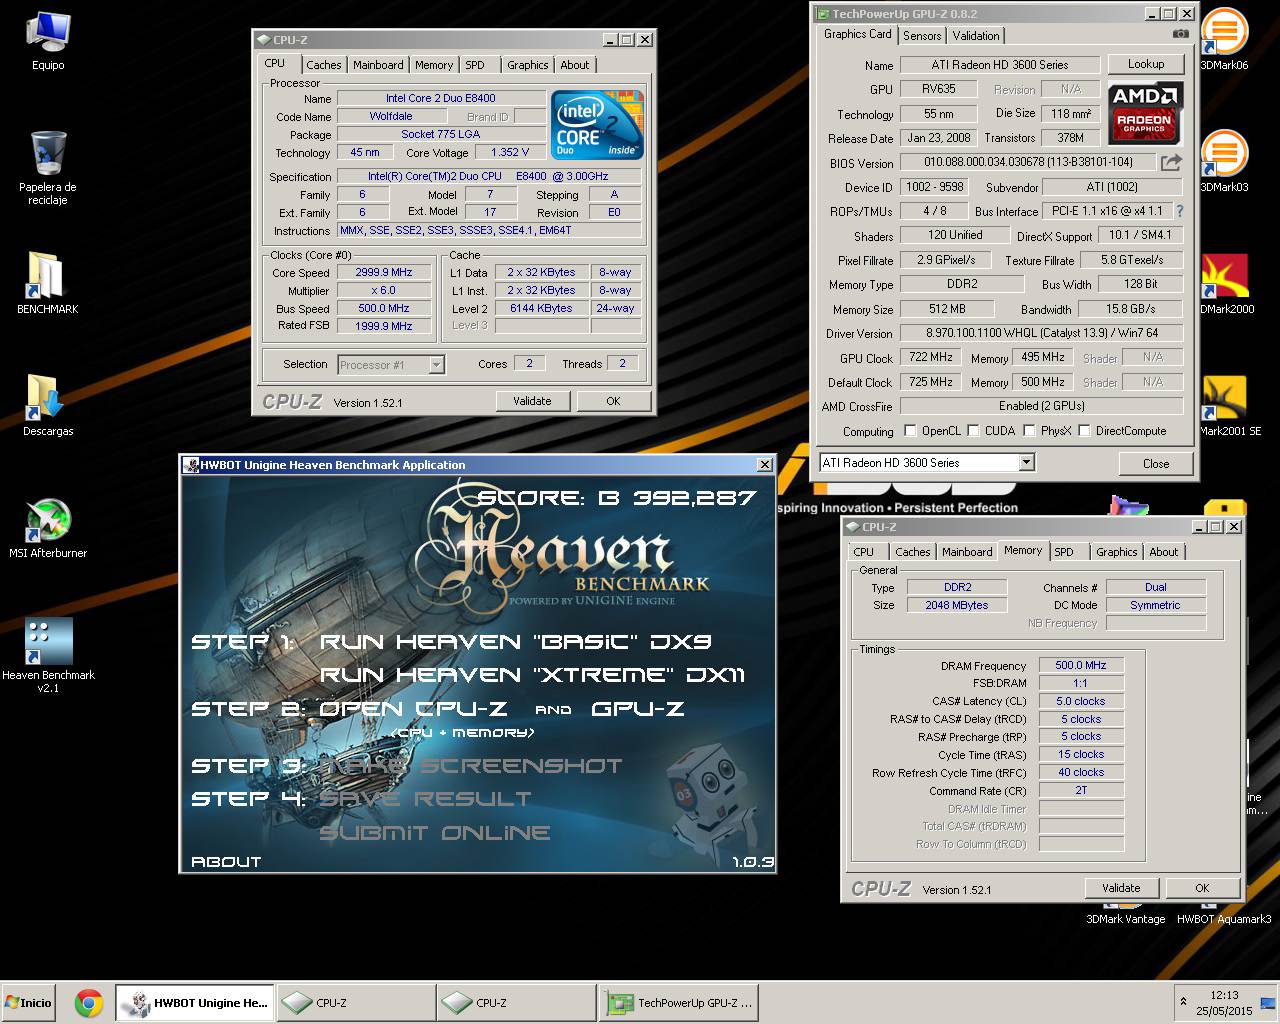
Task: Switch to HWBOT Unigine Heaven taskbar item
Action: (194, 1003)
